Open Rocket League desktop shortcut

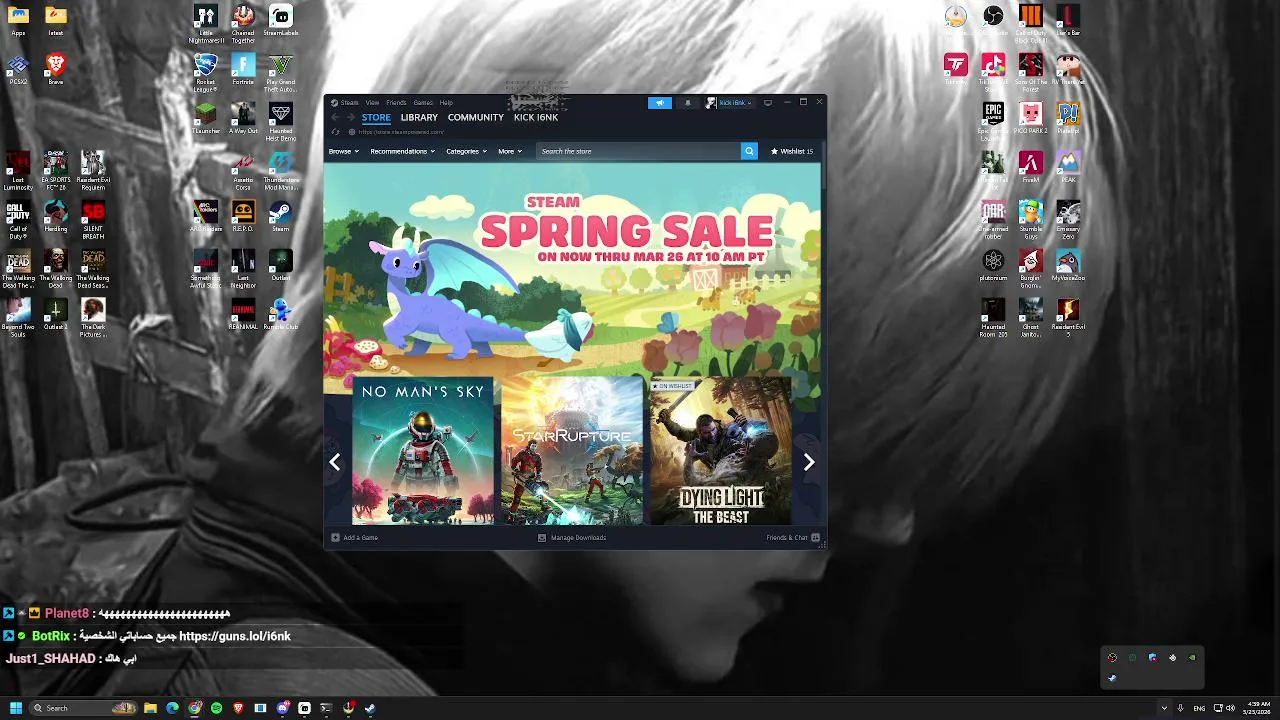tap(205, 70)
